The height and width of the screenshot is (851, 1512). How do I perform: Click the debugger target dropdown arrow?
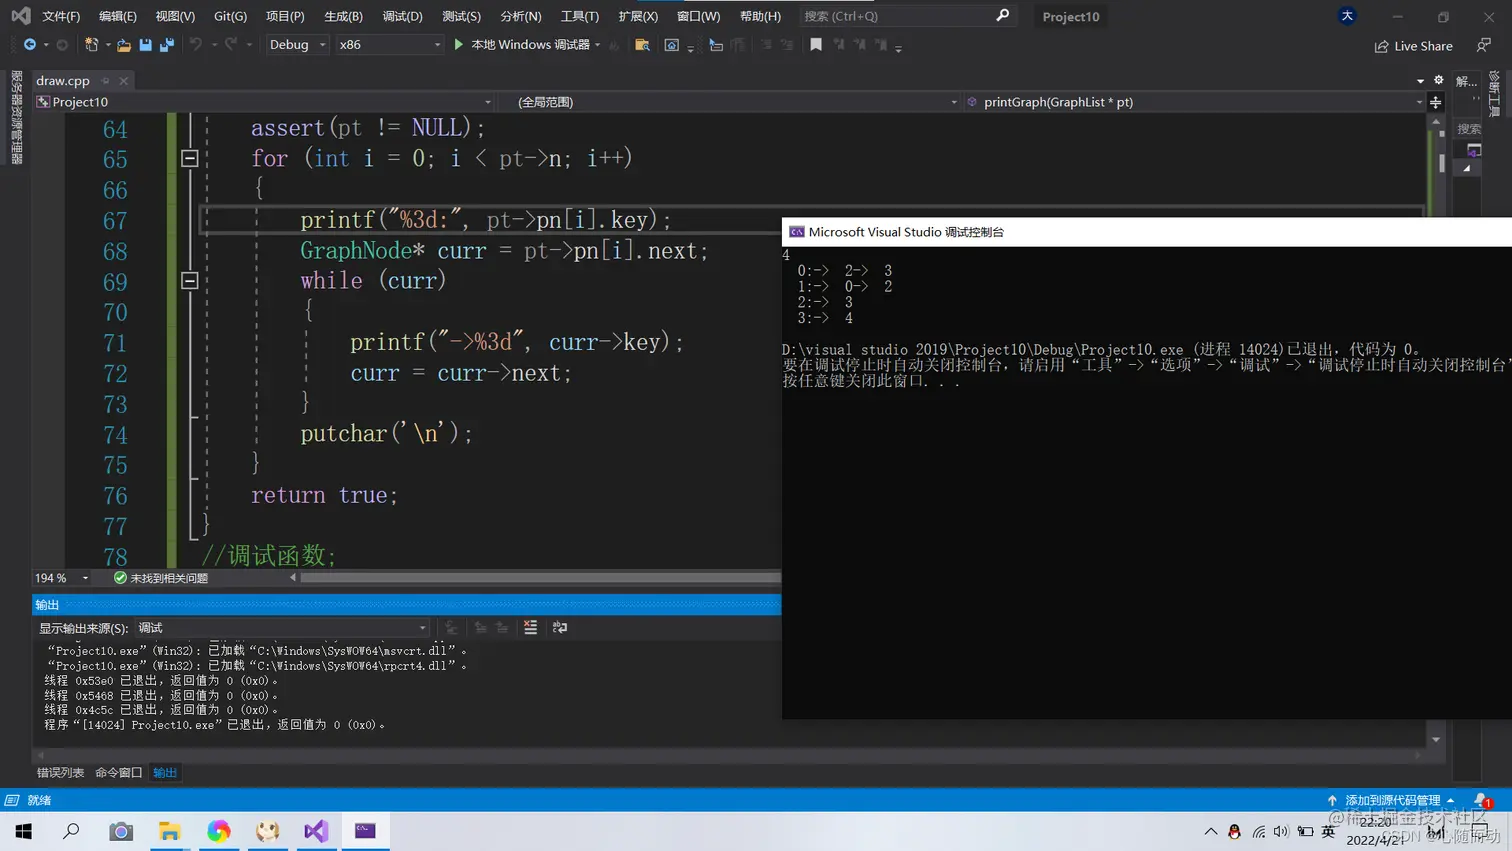click(x=598, y=45)
